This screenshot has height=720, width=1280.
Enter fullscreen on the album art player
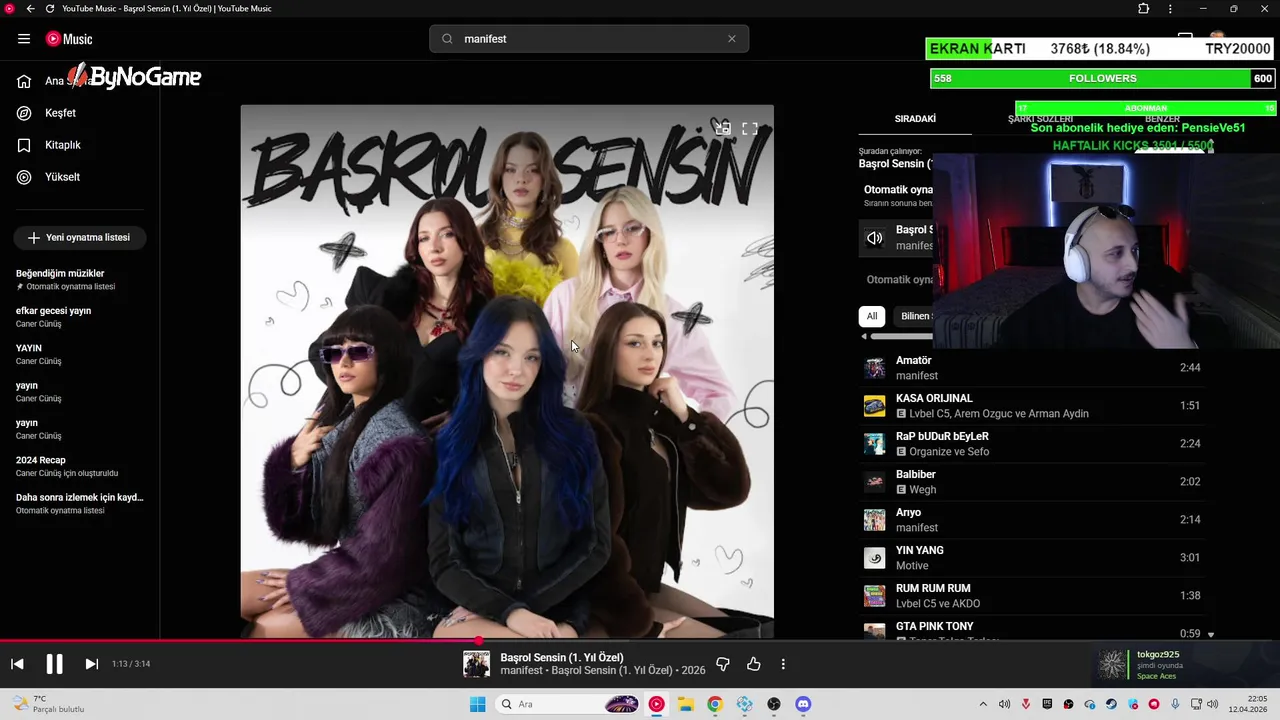[750, 128]
